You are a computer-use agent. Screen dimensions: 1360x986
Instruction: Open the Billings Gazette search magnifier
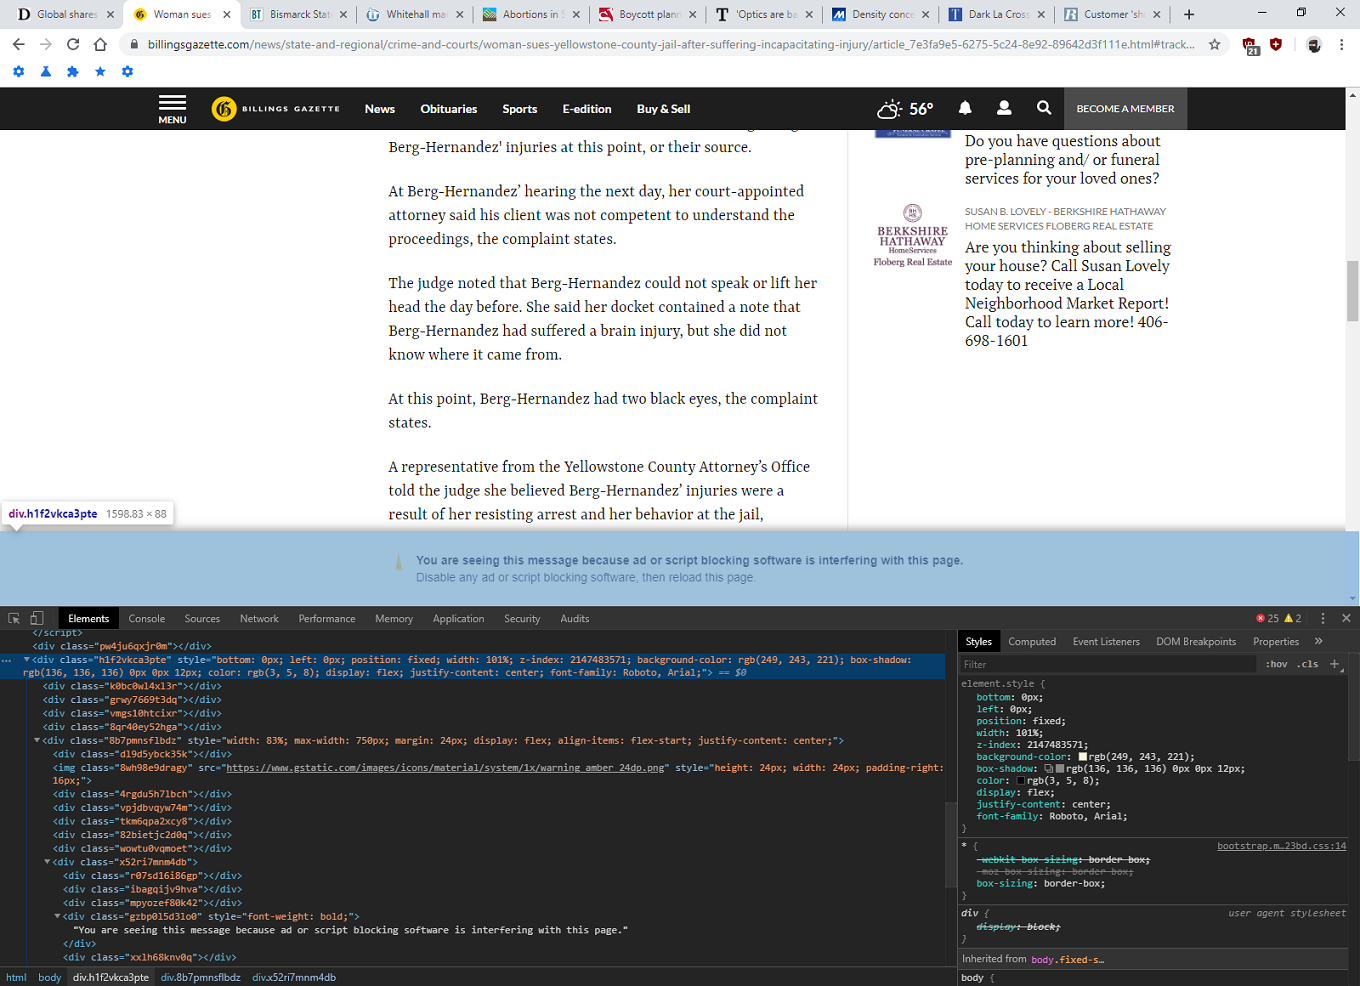click(1043, 108)
